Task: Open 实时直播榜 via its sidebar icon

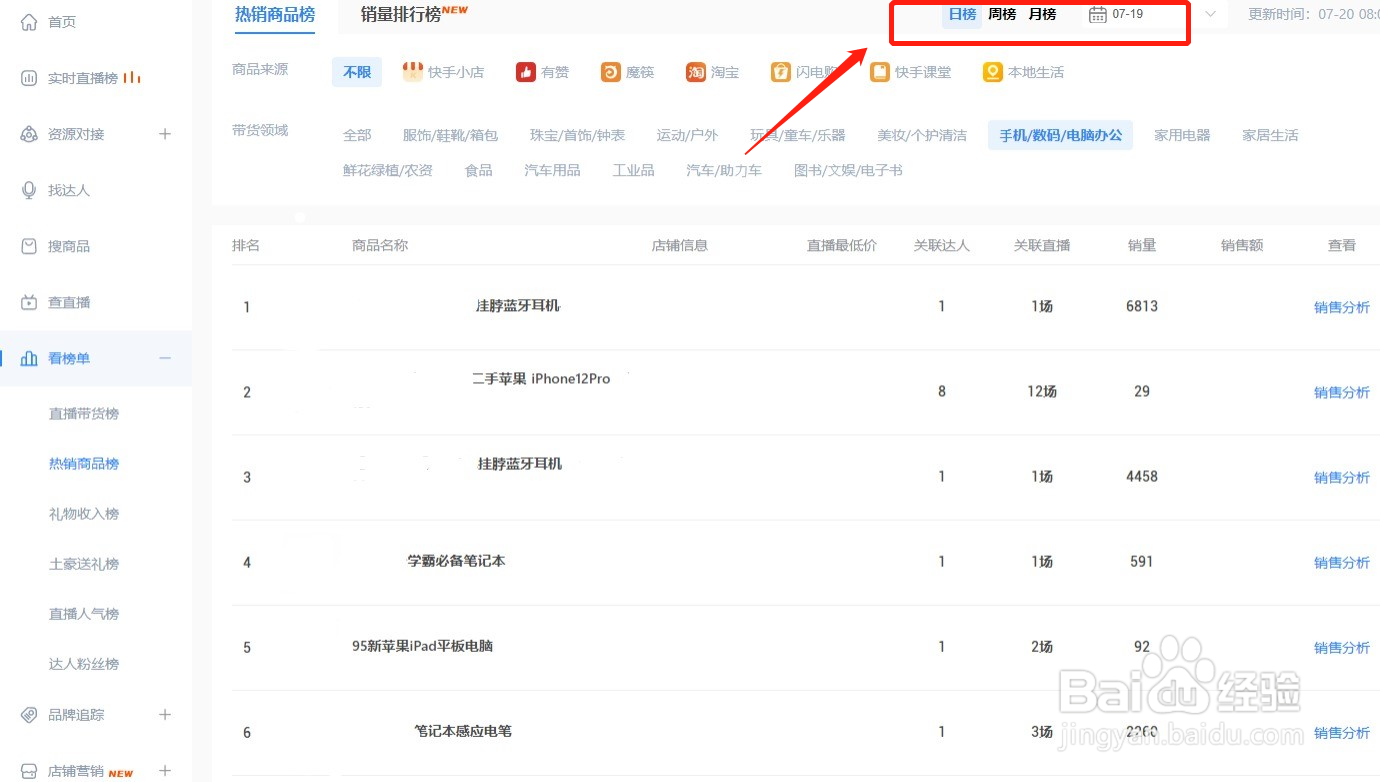Action: point(29,77)
